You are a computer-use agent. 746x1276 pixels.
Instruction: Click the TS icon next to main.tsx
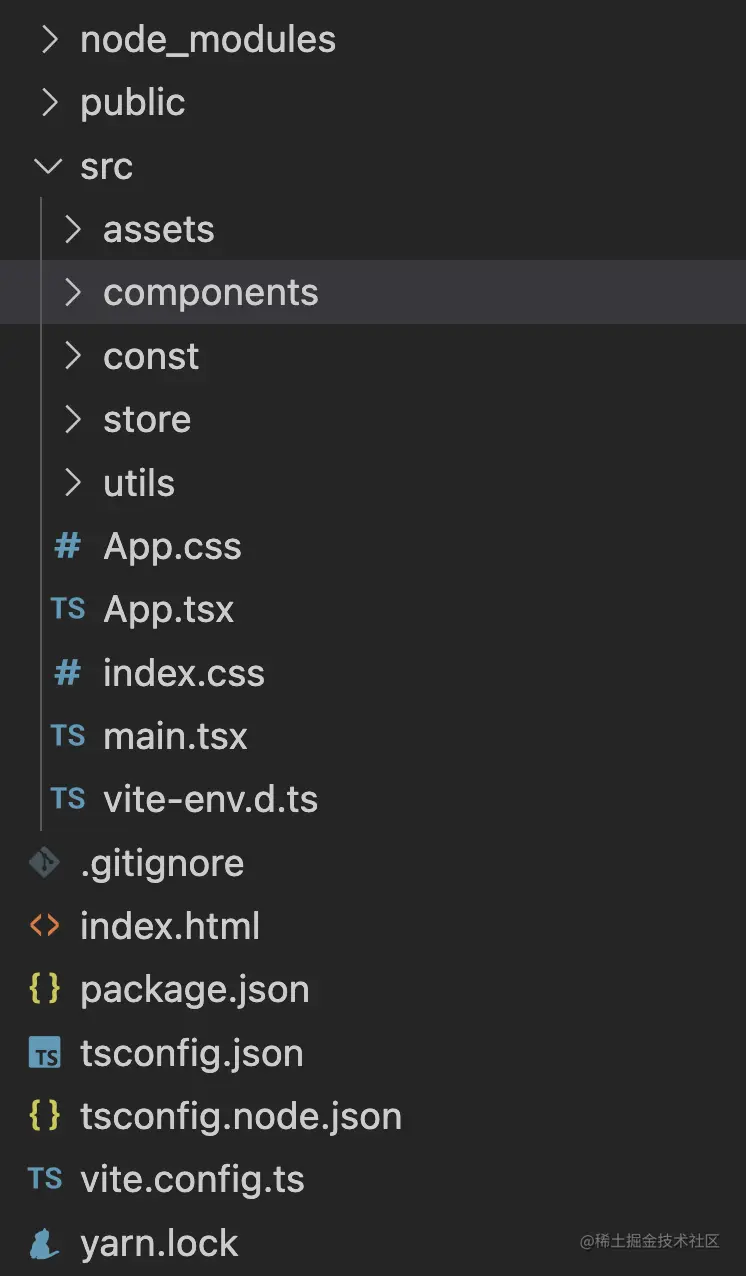pos(67,736)
